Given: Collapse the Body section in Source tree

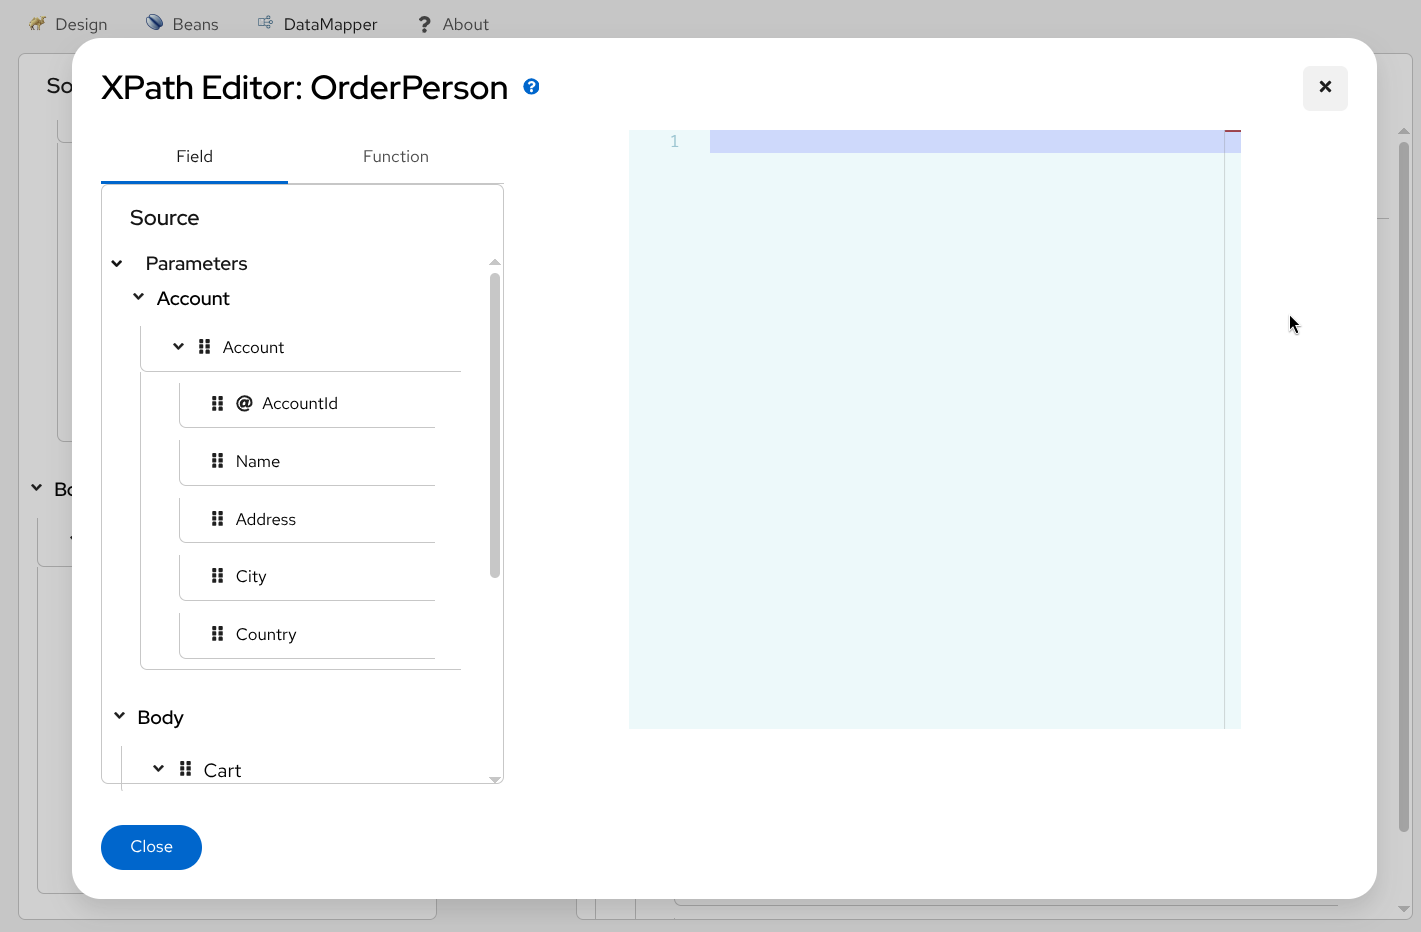Looking at the screenshot, I should 119,716.
